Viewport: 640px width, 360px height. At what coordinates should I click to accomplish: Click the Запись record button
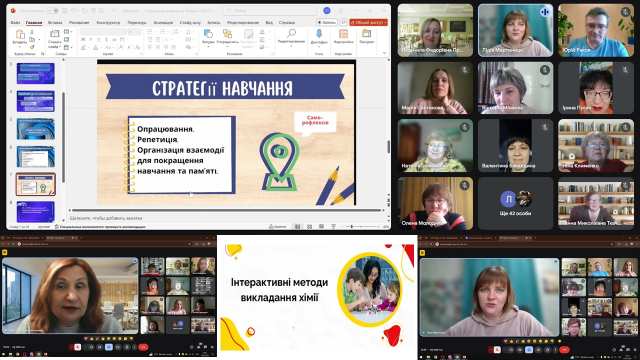point(327,22)
